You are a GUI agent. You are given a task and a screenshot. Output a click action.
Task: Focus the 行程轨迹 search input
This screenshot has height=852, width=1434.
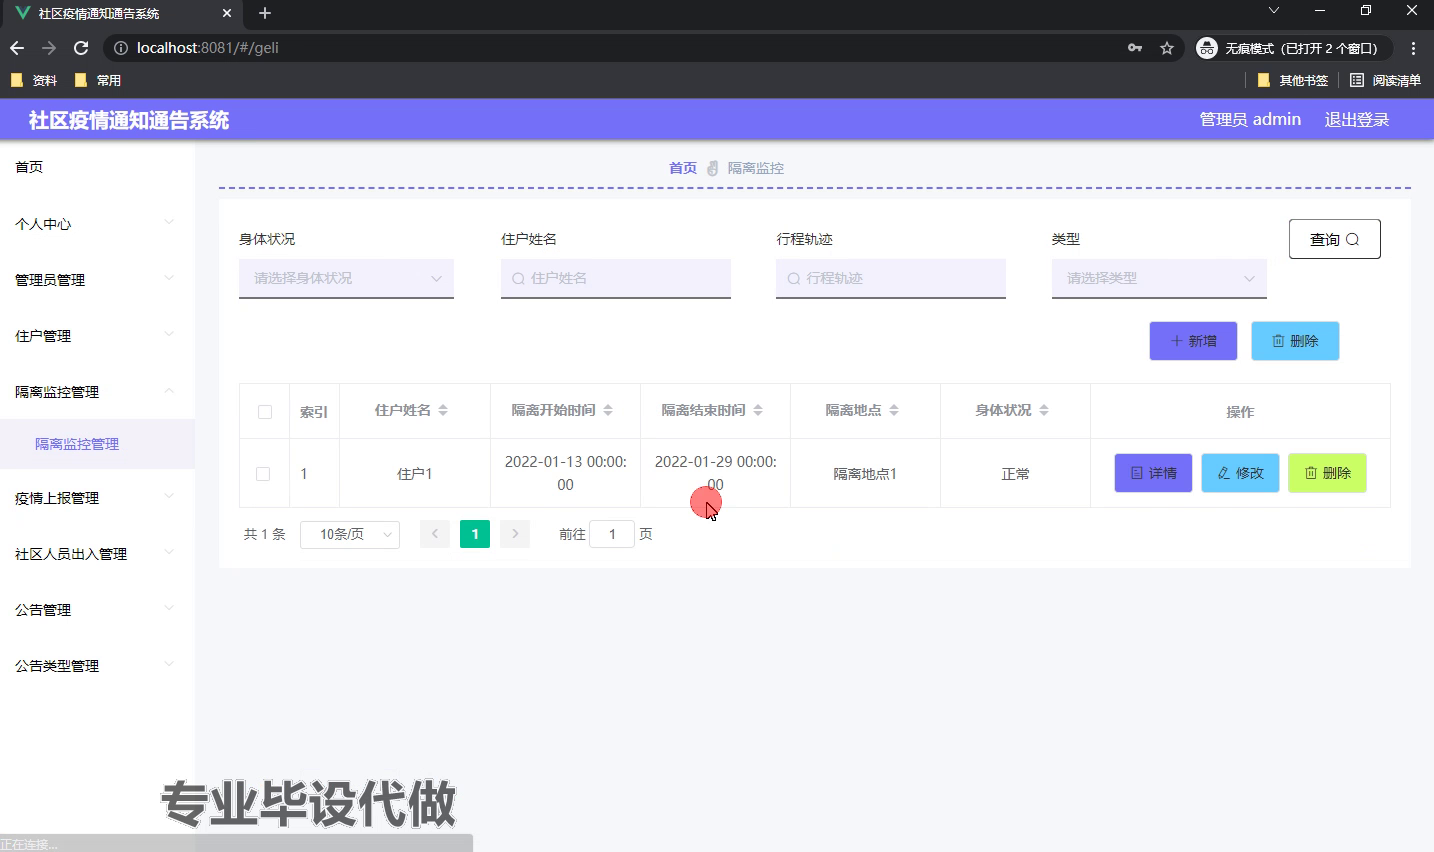891,278
